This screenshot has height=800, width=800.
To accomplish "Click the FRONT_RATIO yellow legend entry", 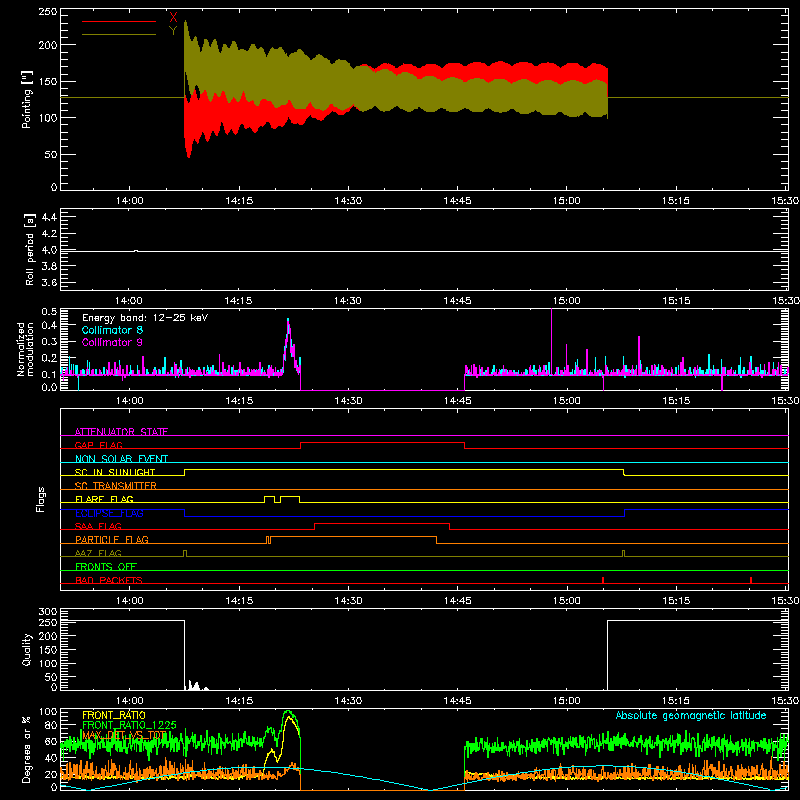I will 114,715.
